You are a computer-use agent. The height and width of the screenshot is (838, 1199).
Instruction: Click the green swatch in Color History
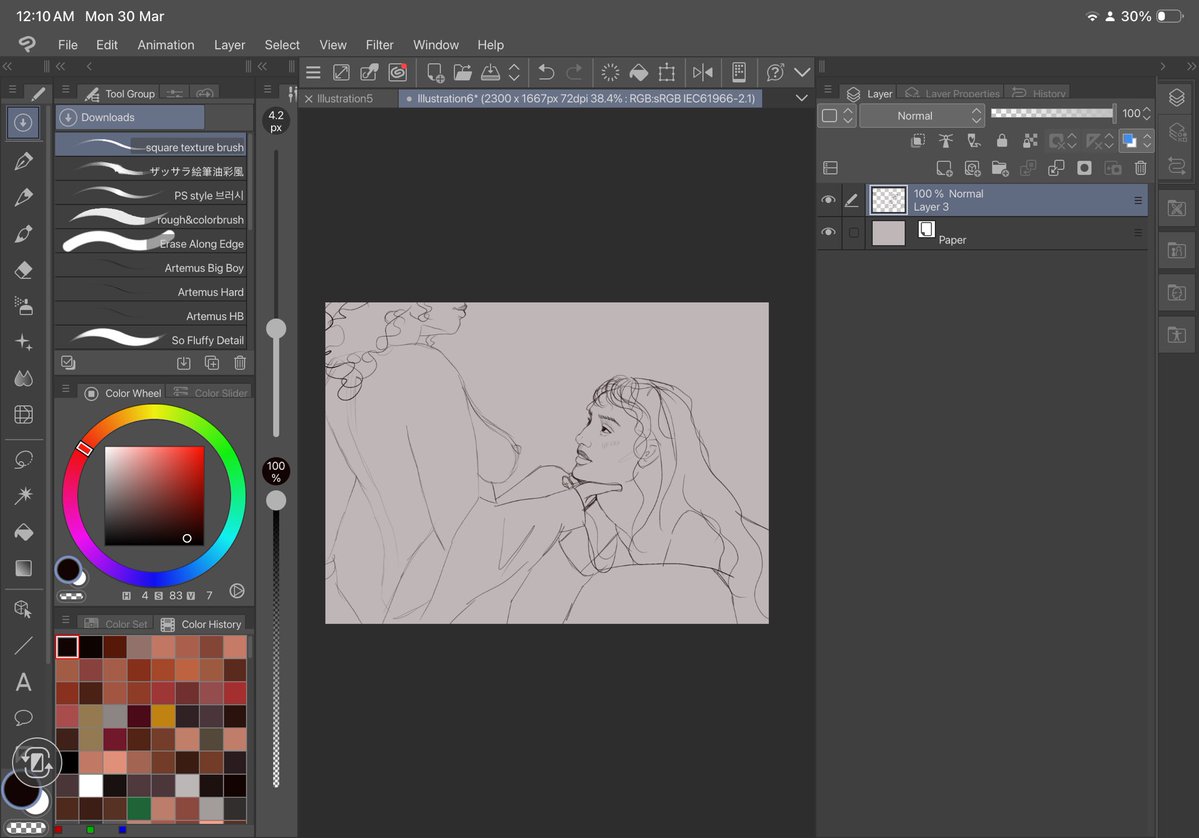click(x=138, y=809)
